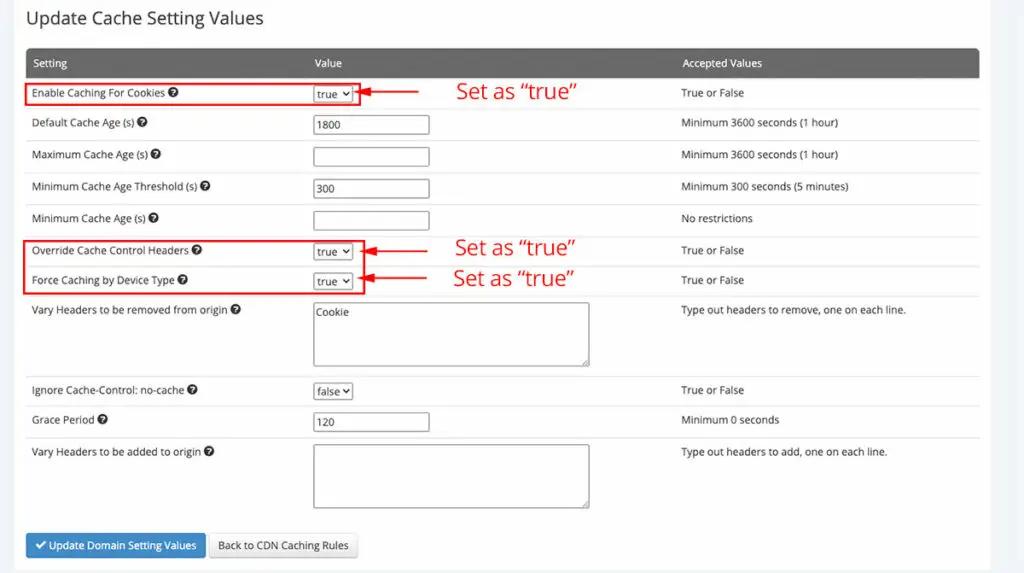
Task: Click the 'Minimum 0 seconds' text
Action: point(730,419)
